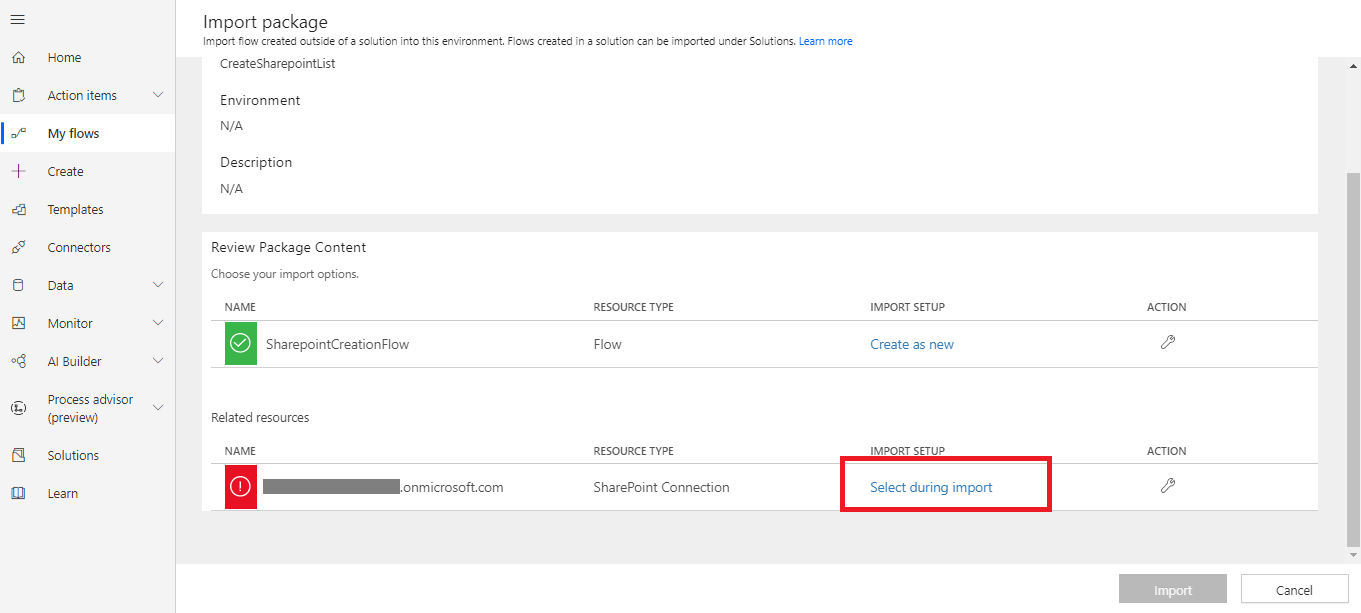Click the Import package title

(265, 21)
